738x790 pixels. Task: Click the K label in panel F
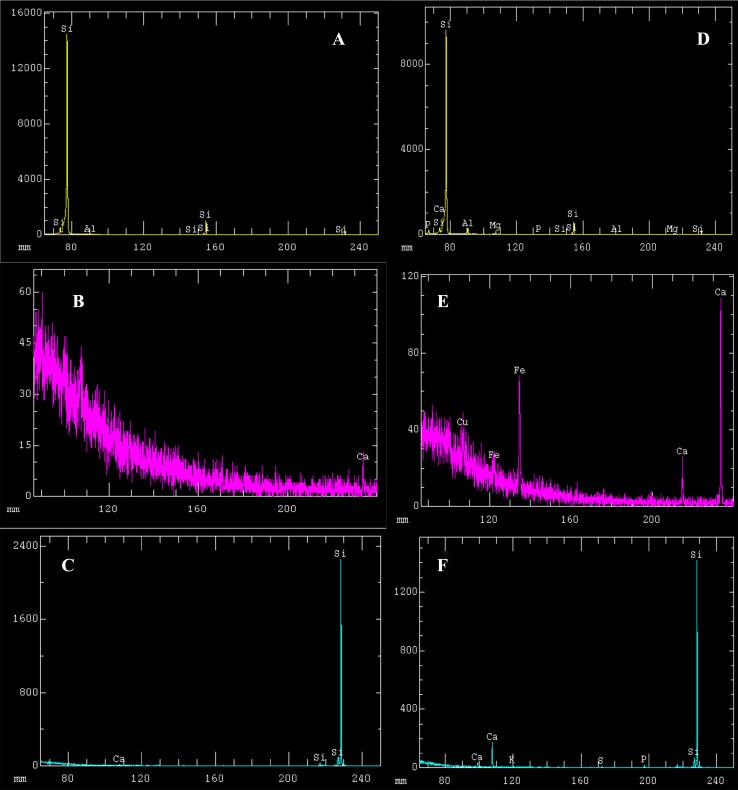coord(512,759)
